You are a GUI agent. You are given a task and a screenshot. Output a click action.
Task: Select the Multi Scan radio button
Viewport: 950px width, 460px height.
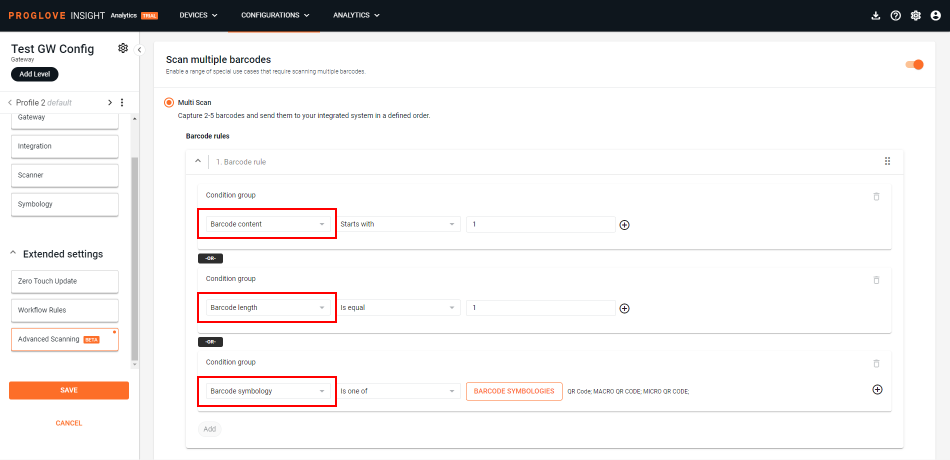[x=168, y=102]
